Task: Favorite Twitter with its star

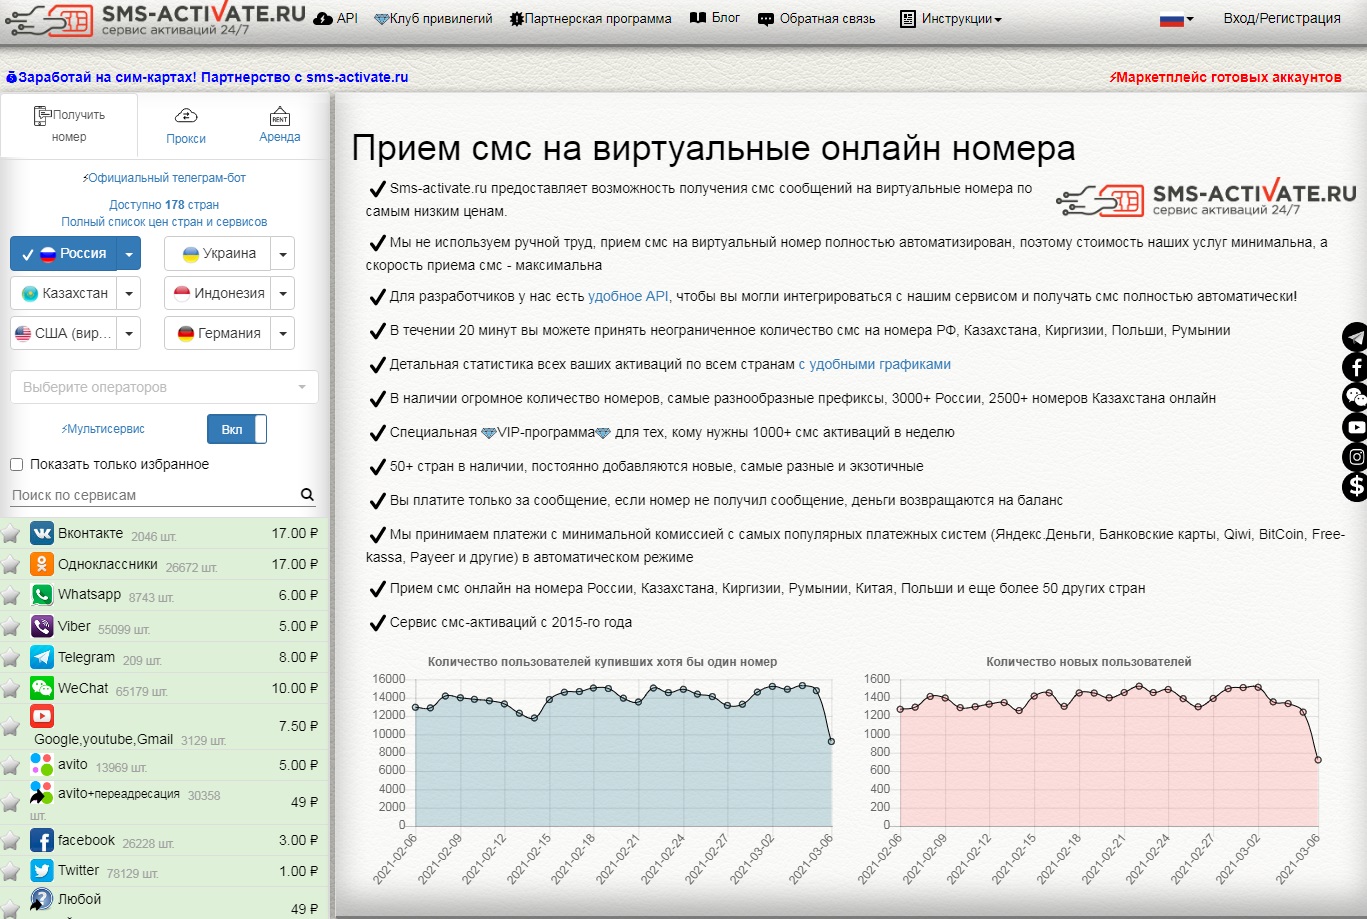Action: [11, 872]
